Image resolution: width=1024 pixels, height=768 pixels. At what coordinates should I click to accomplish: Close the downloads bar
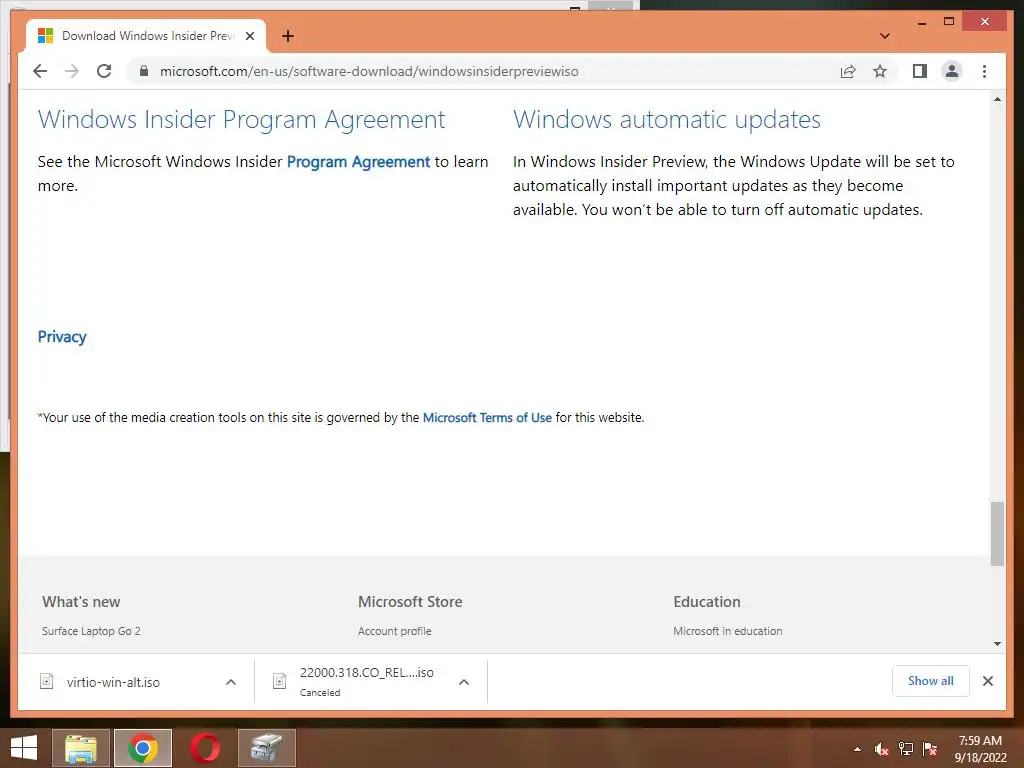point(987,681)
